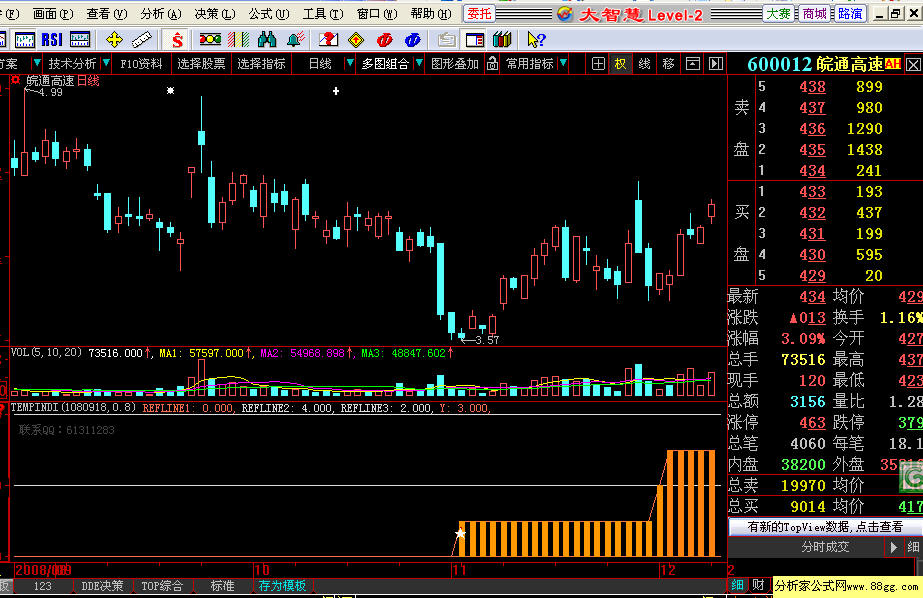Toggle the 线 line drawing button
The height and width of the screenshot is (598, 923).
pyautogui.click(x=645, y=64)
